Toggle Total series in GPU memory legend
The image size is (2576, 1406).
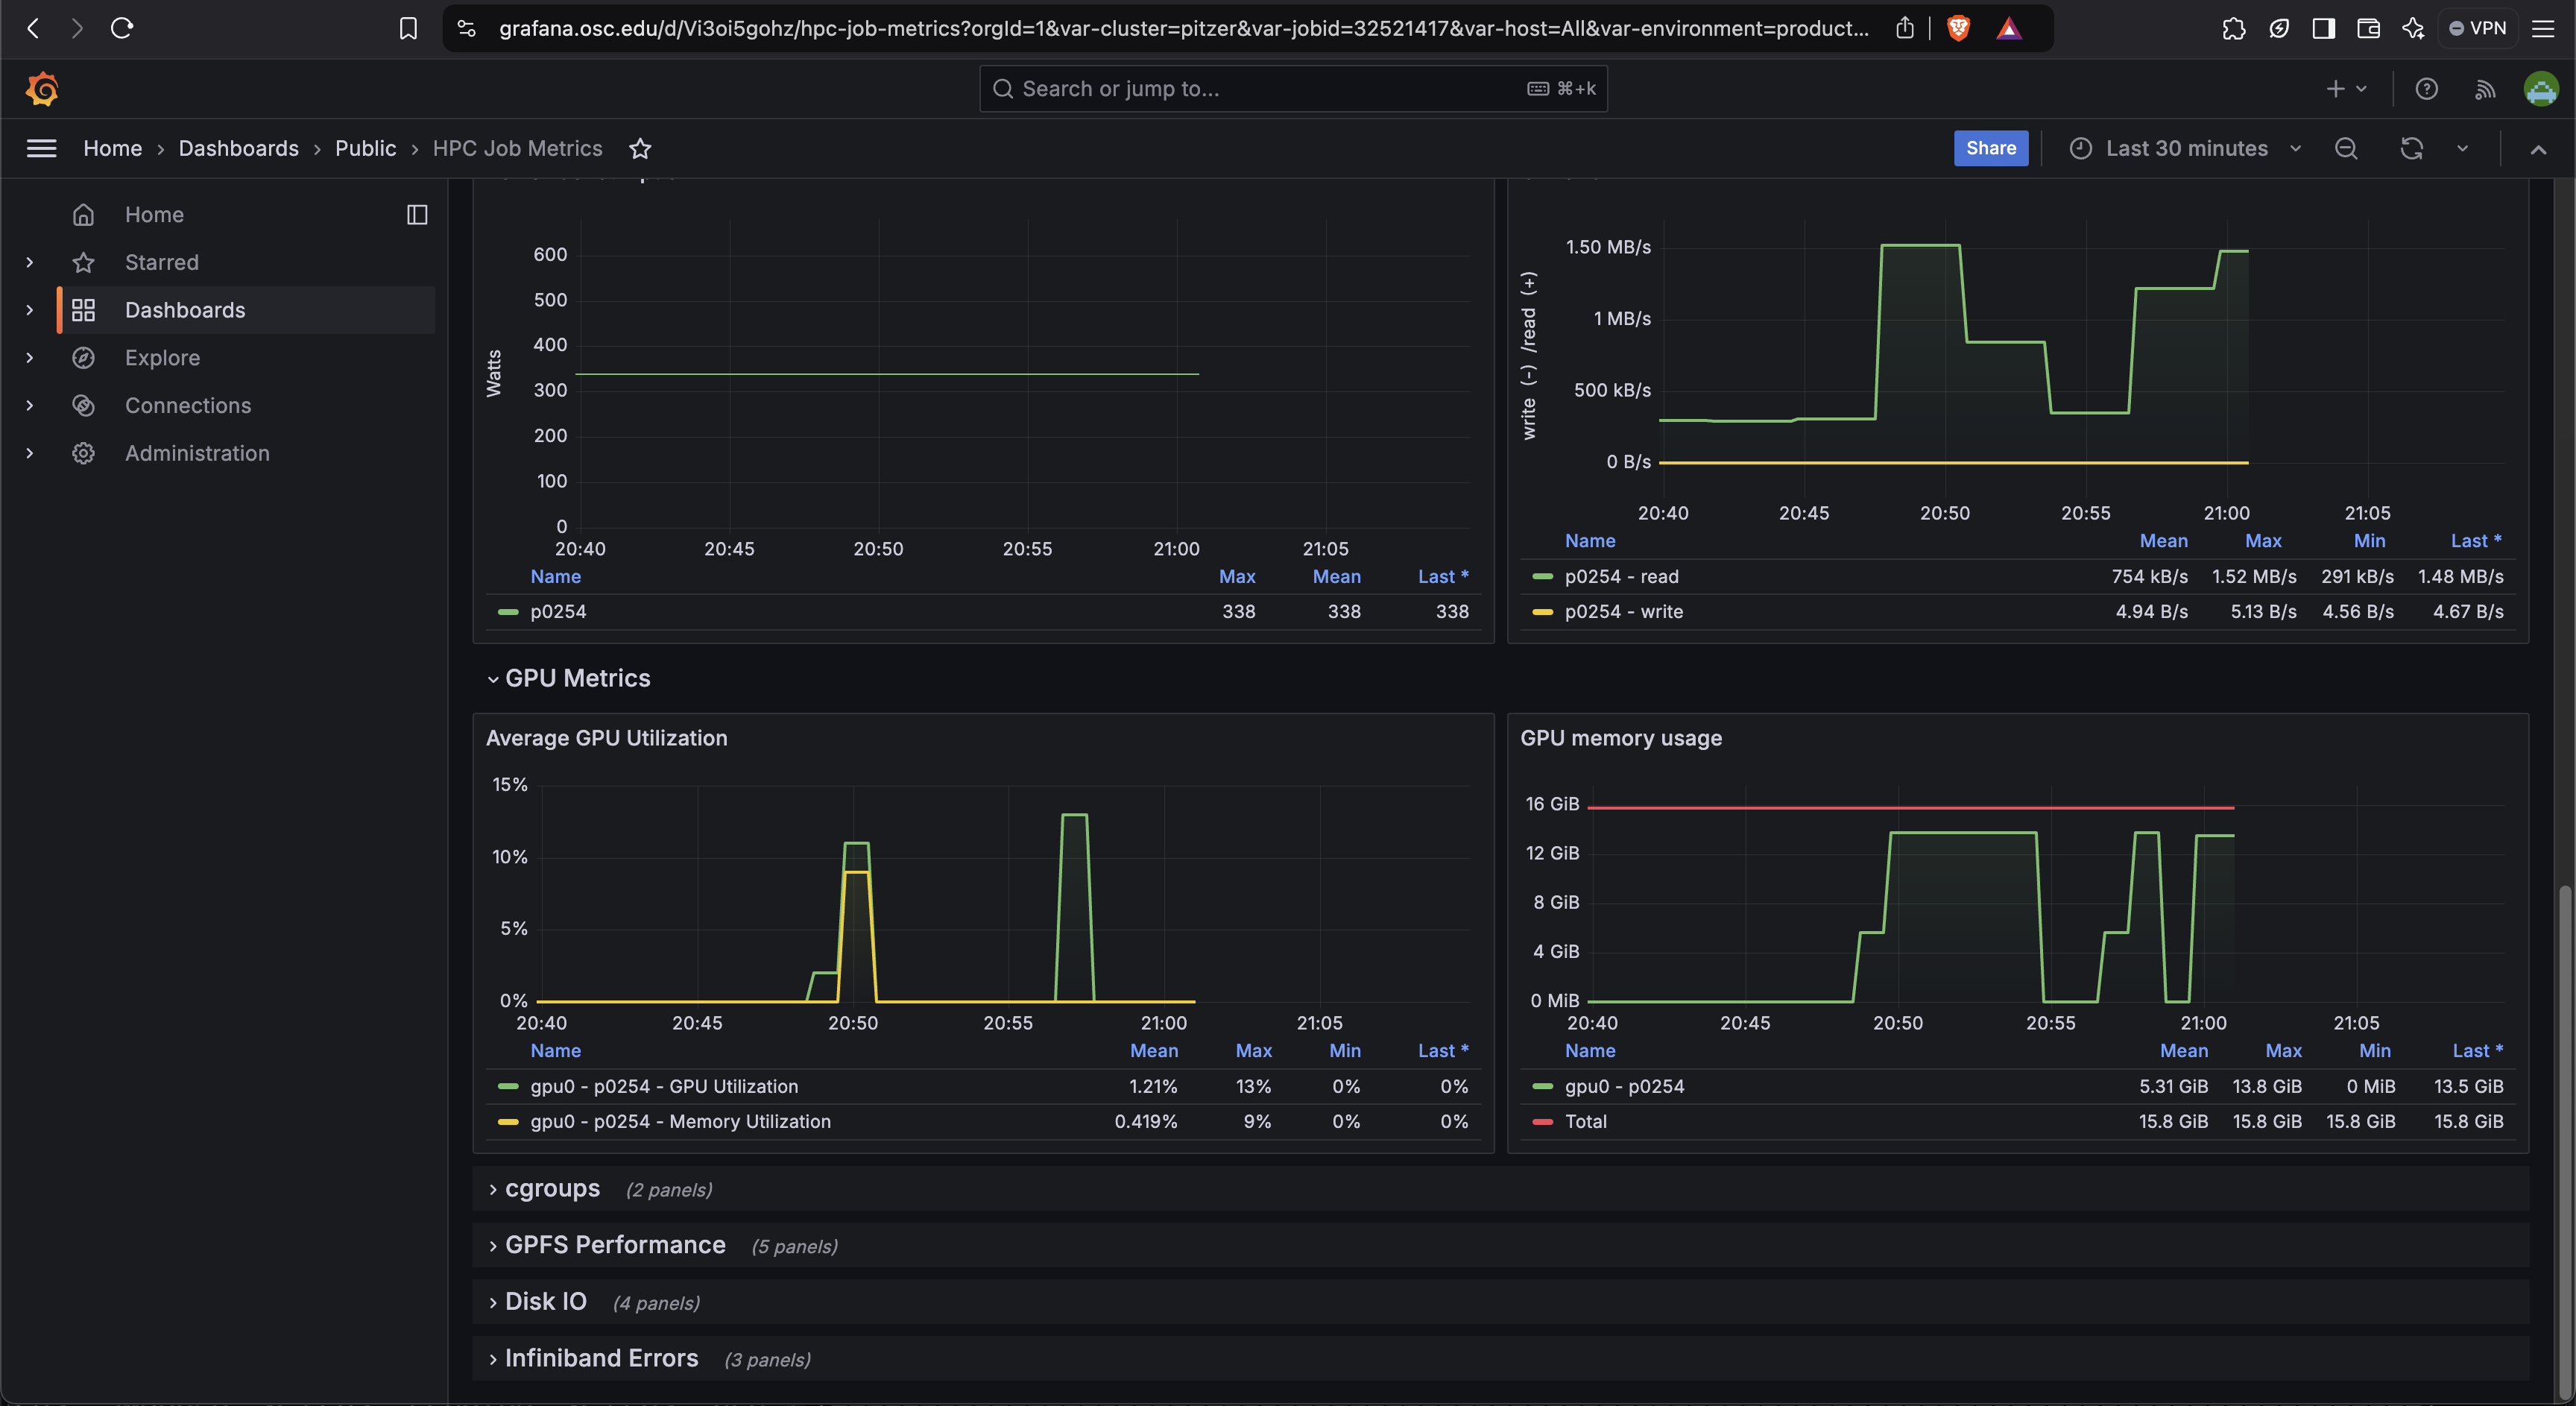tap(1585, 1121)
